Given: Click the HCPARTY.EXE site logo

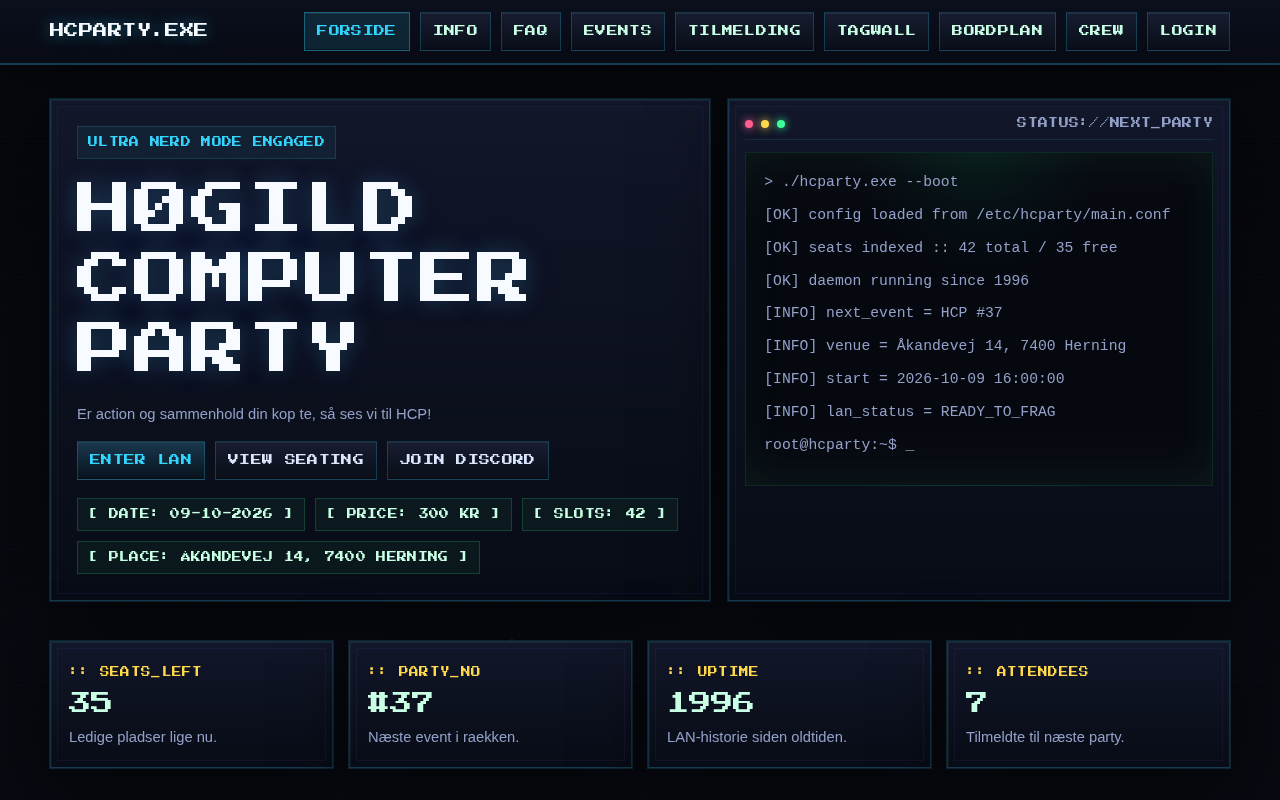Looking at the screenshot, I should (128, 30).
